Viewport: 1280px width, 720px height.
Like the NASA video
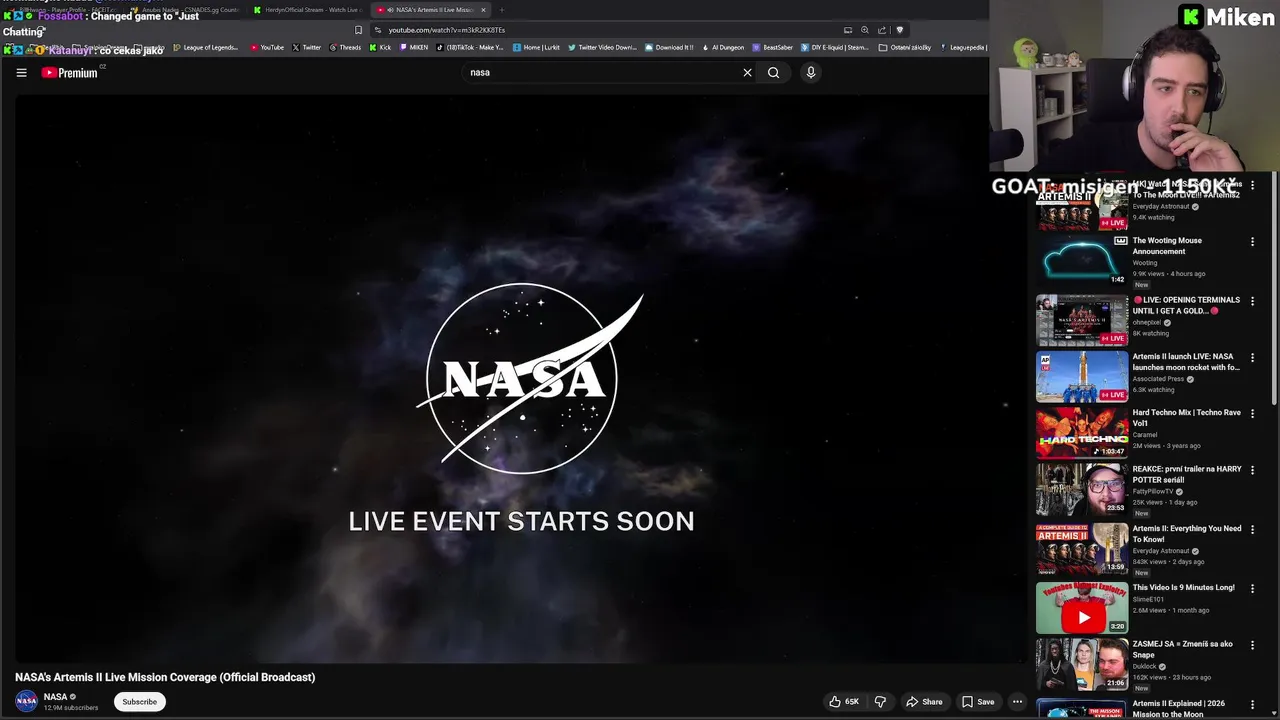tap(844, 702)
